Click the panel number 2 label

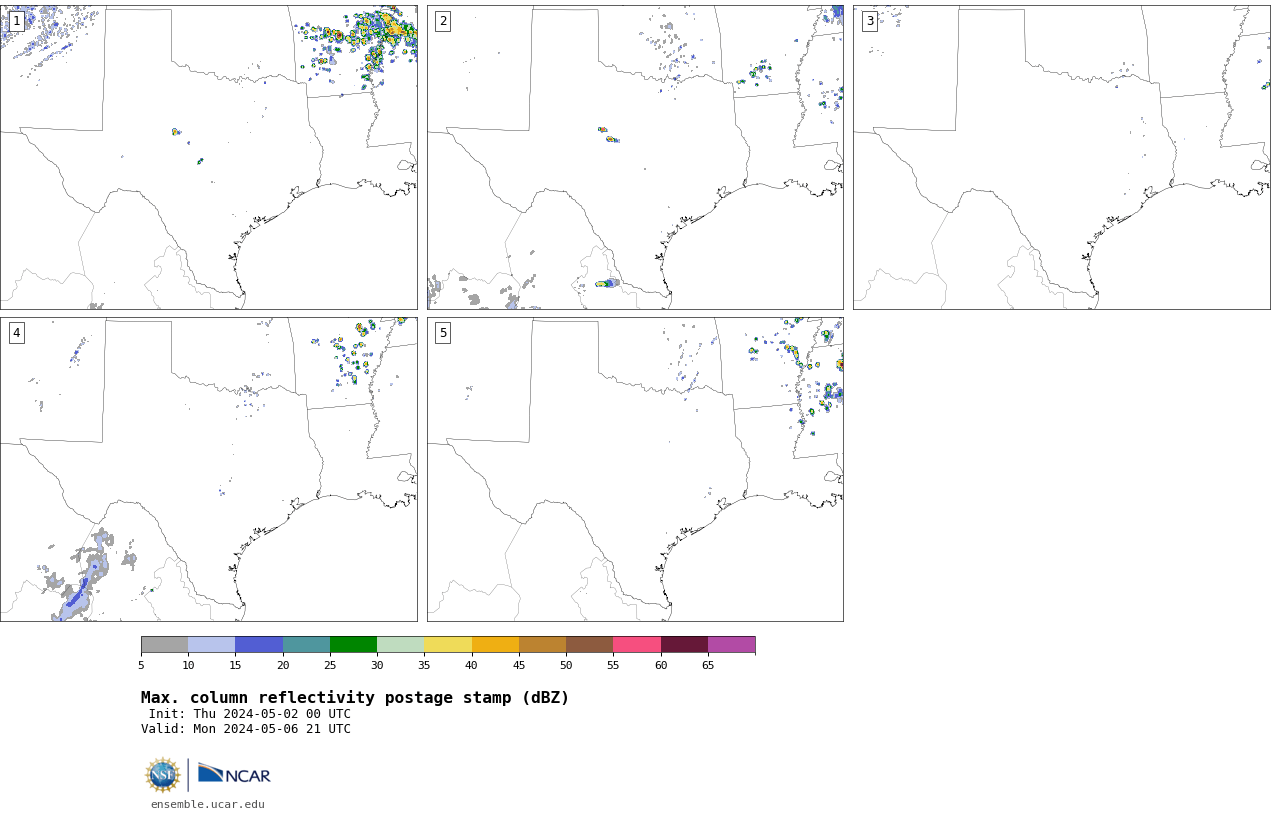pos(443,21)
